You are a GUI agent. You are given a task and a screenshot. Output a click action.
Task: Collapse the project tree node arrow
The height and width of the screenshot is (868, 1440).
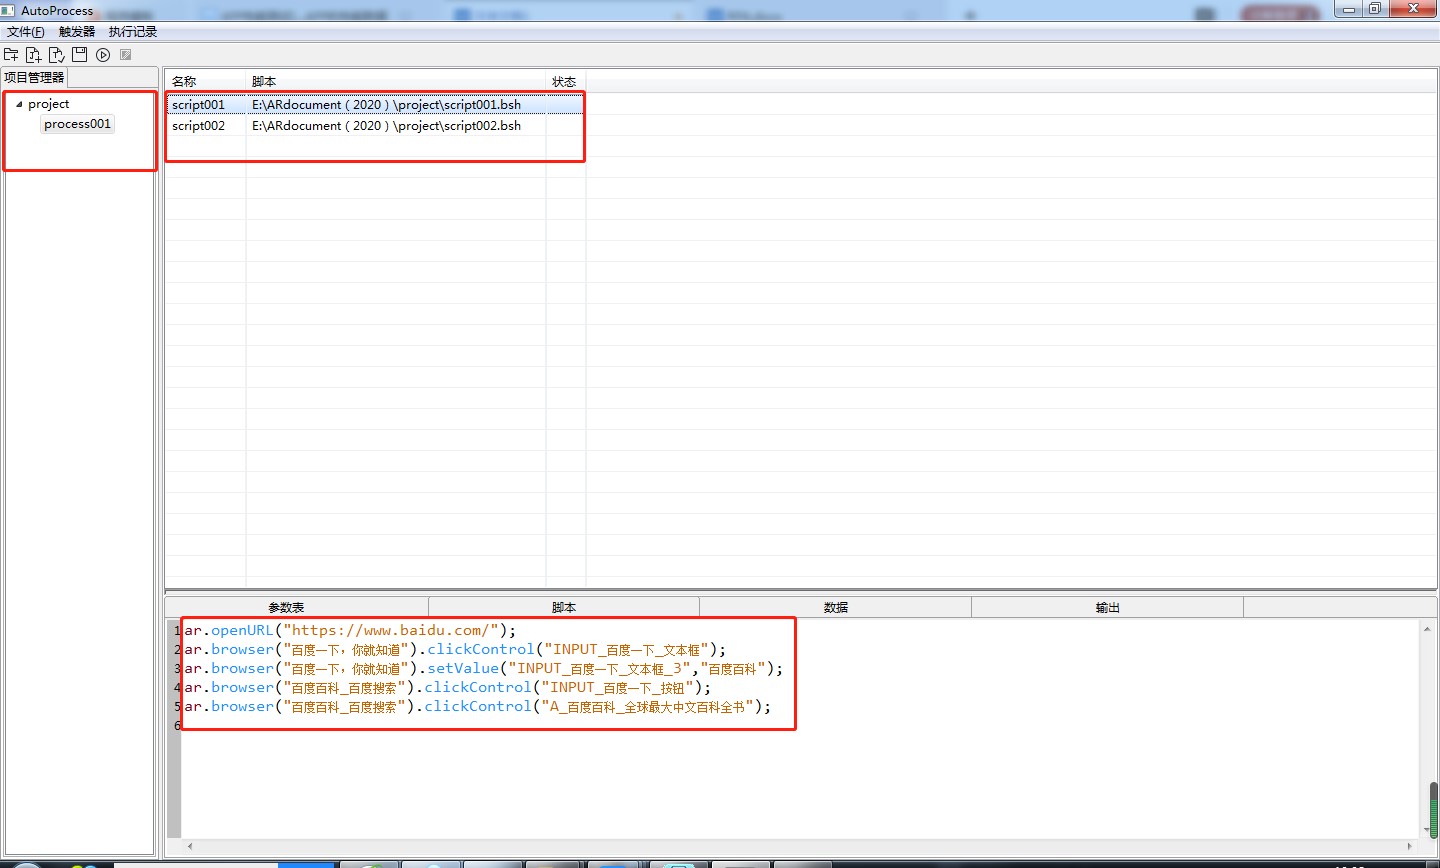[19, 104]
